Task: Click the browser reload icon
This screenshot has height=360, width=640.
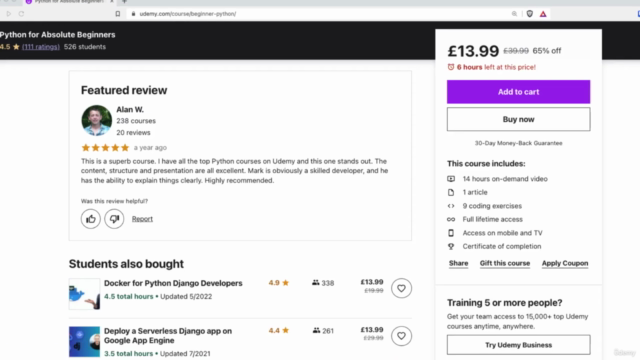Action: click(21, 14)
